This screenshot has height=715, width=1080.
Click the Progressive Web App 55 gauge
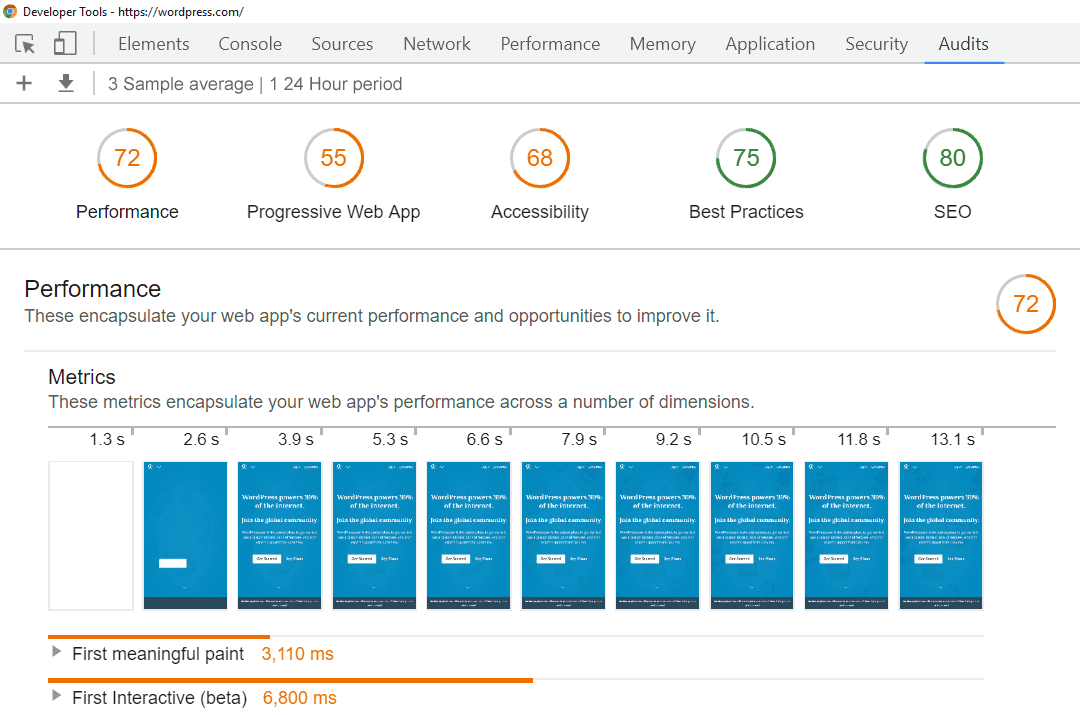pos(333,158)
